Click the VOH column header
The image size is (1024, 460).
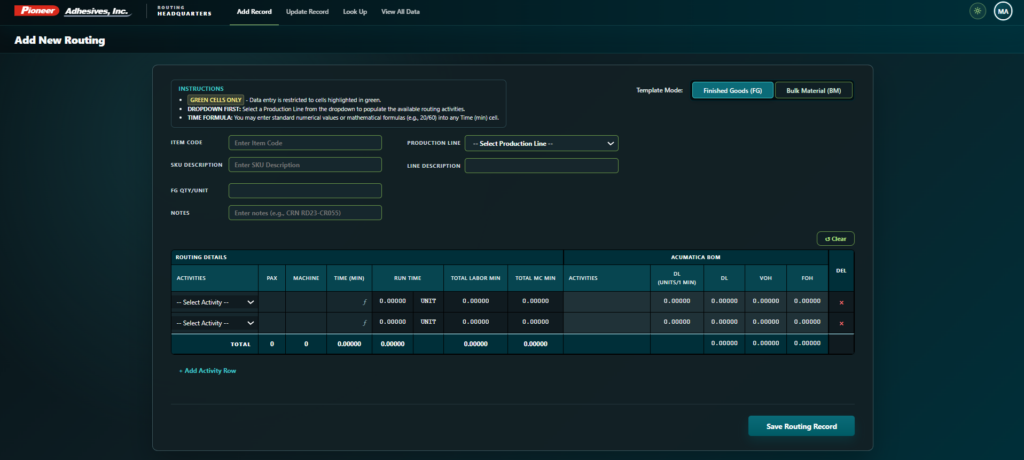766,278
